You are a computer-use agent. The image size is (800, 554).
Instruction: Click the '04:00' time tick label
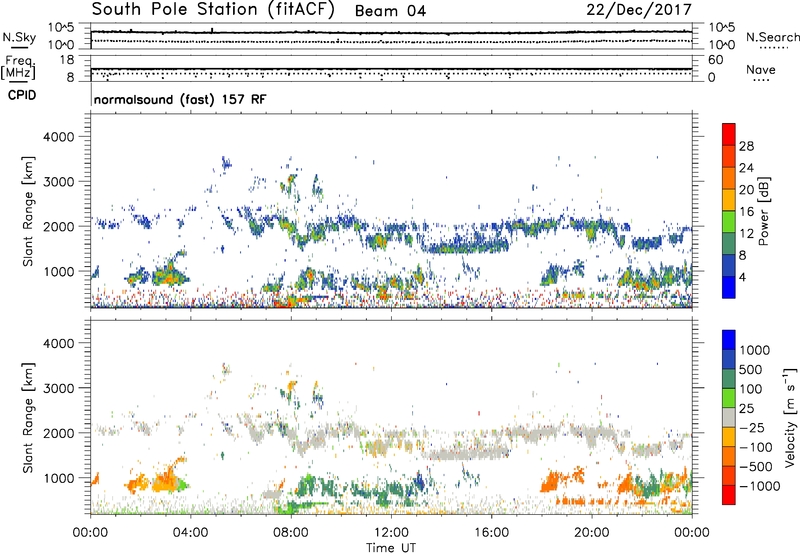(190, 533)
